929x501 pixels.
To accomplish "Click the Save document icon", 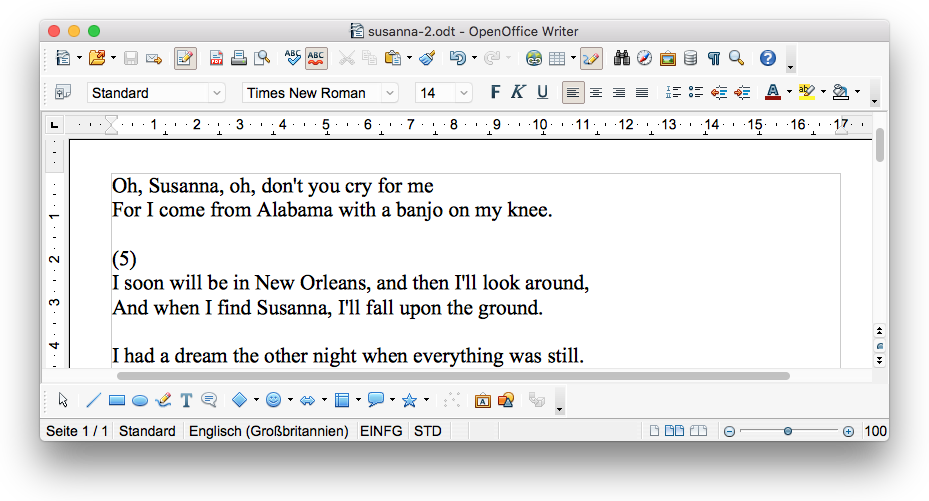I will (131, 58).
